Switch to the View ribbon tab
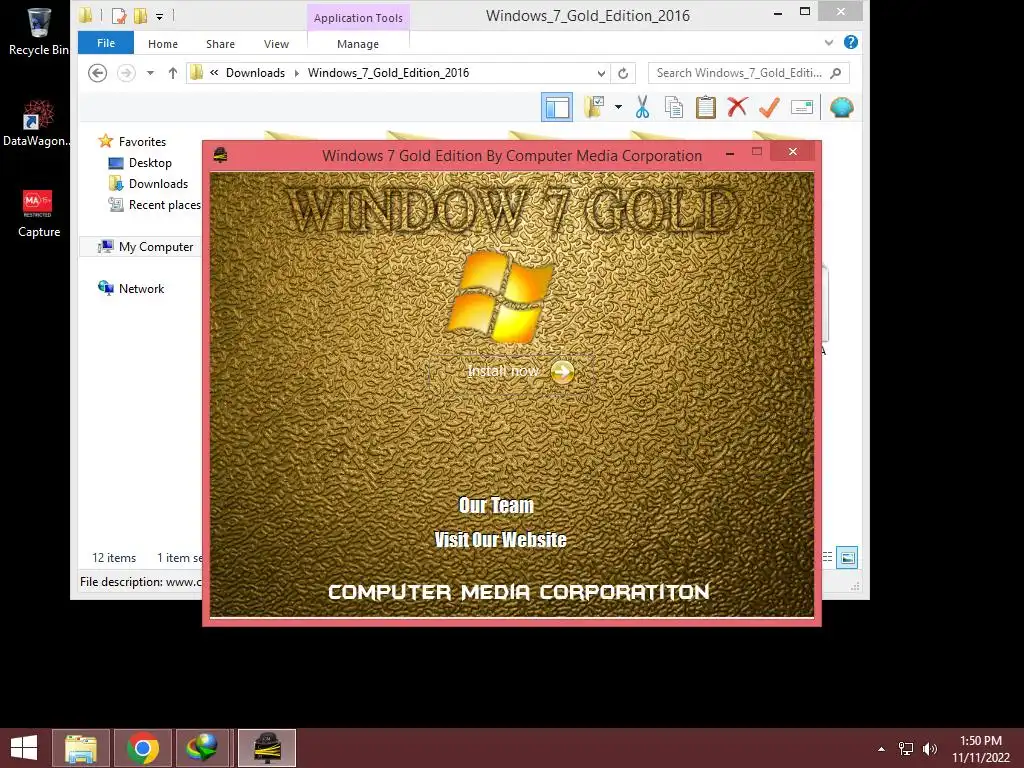This screenshot has height=768, width=1024. pyautogui.click(x=276, y=44)
